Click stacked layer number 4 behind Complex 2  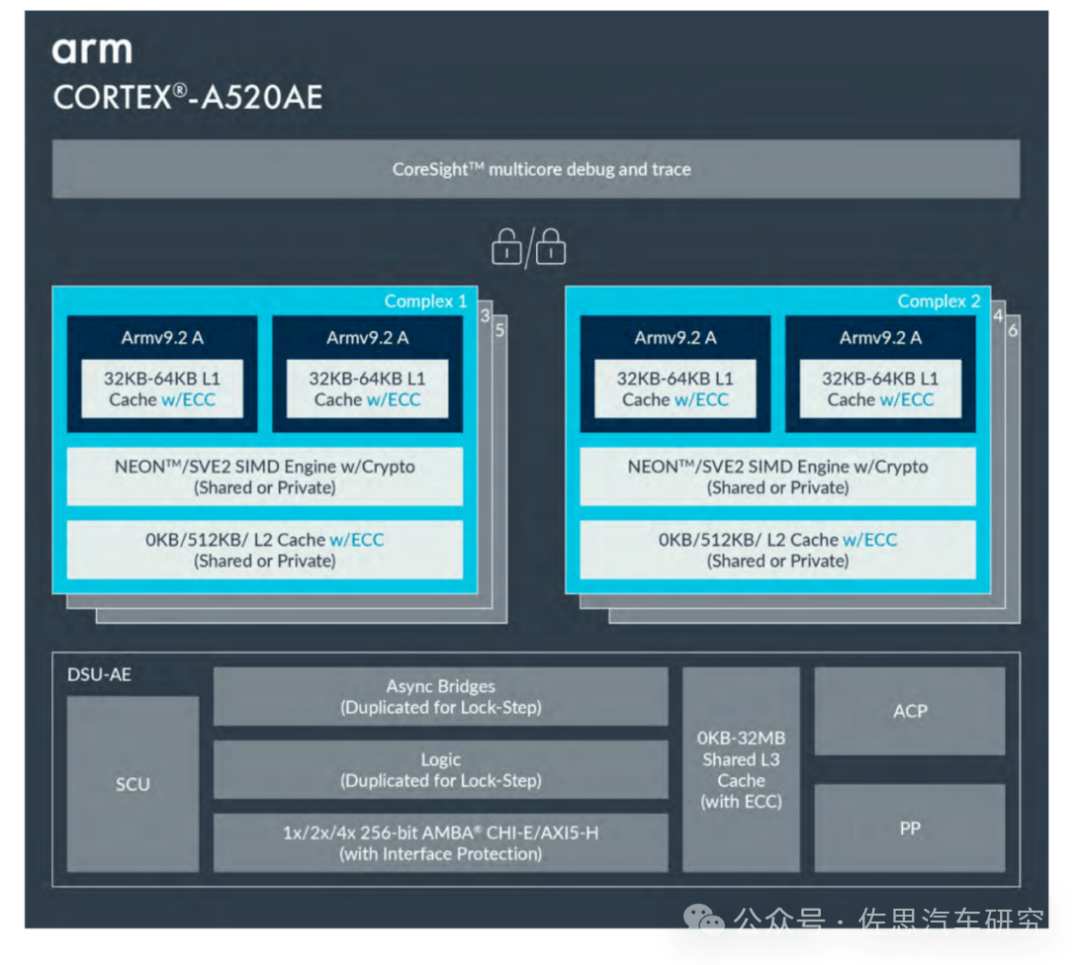click(998, 315)
